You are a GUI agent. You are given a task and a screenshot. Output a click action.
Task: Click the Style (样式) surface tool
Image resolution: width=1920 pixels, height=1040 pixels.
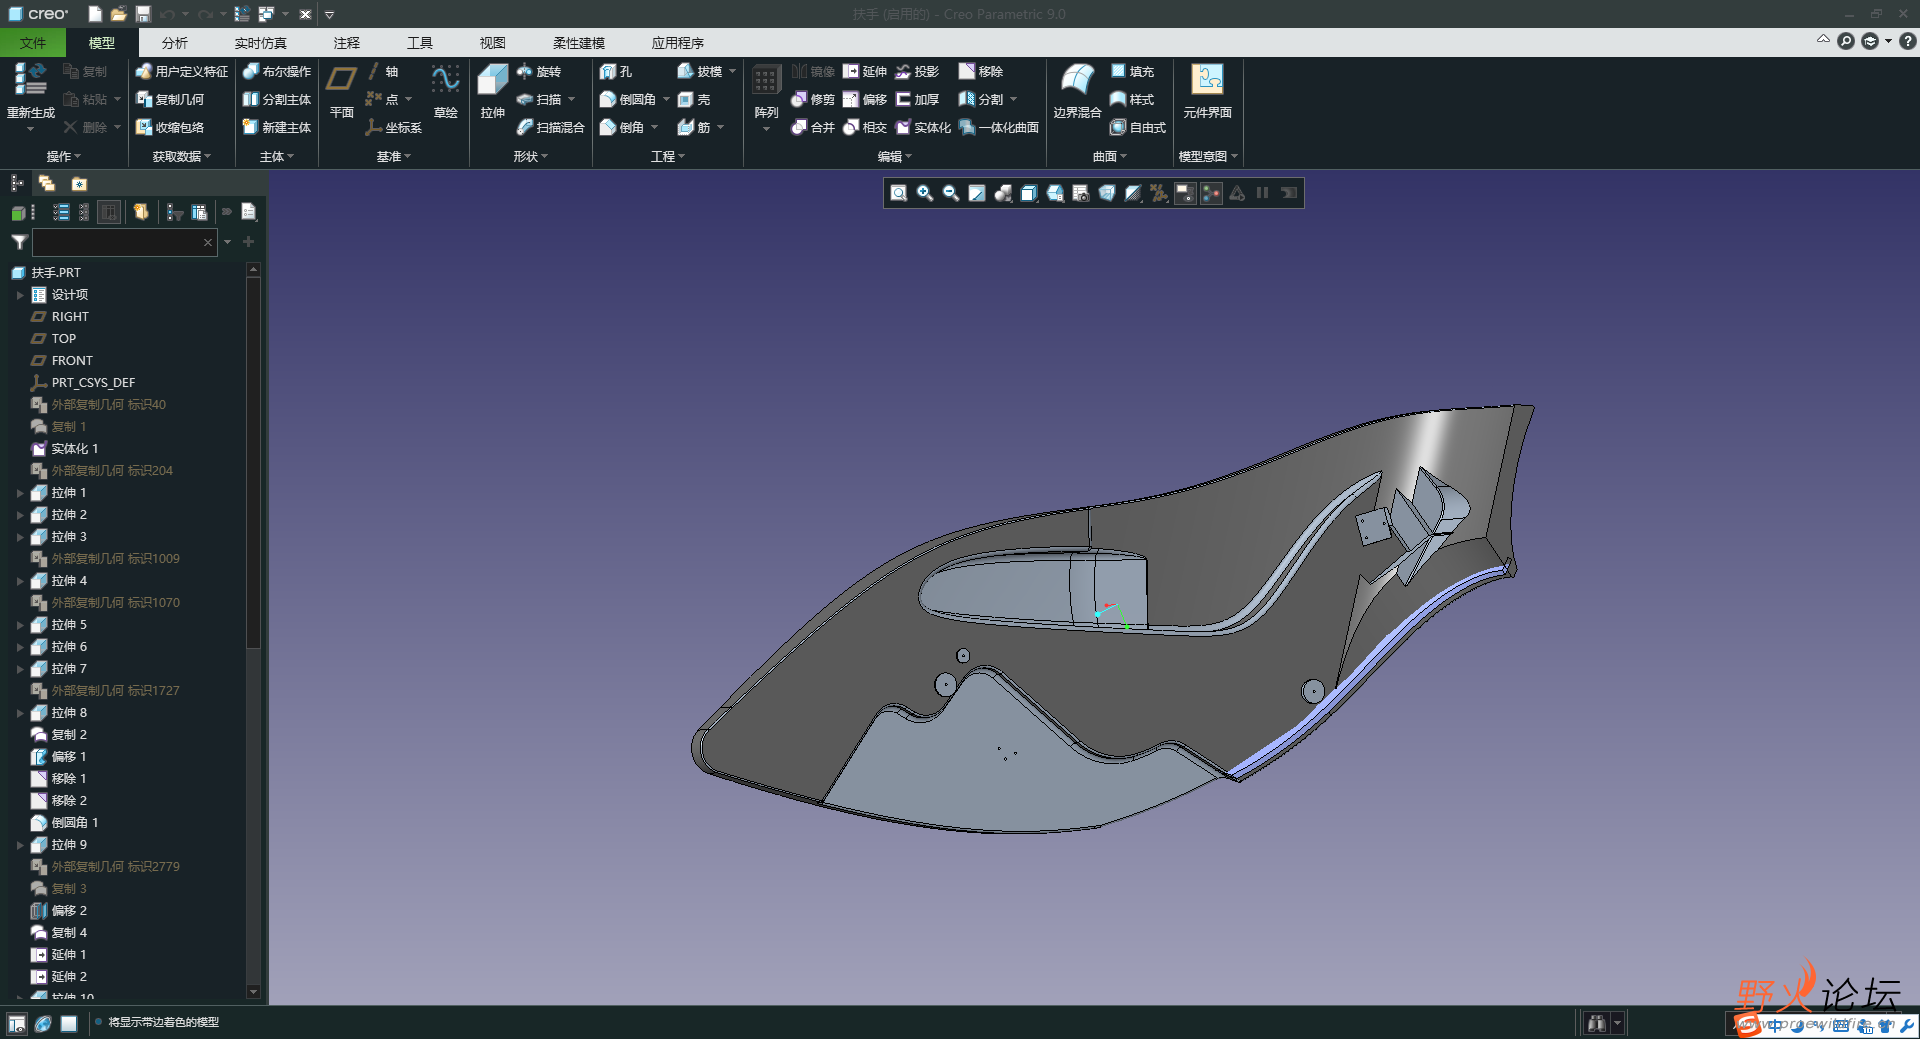point(1132,100)
